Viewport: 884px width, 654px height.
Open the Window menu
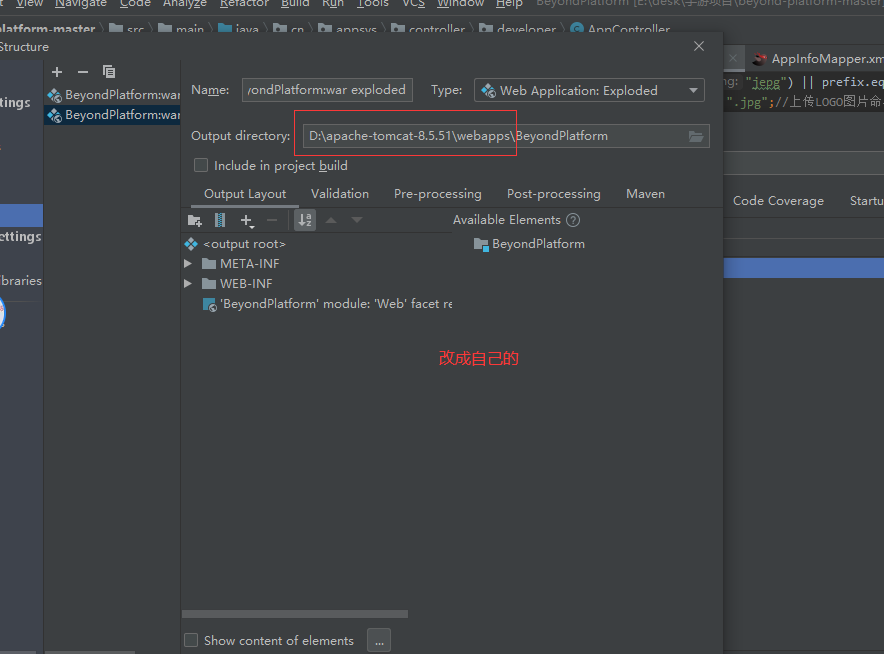point(461,3)
